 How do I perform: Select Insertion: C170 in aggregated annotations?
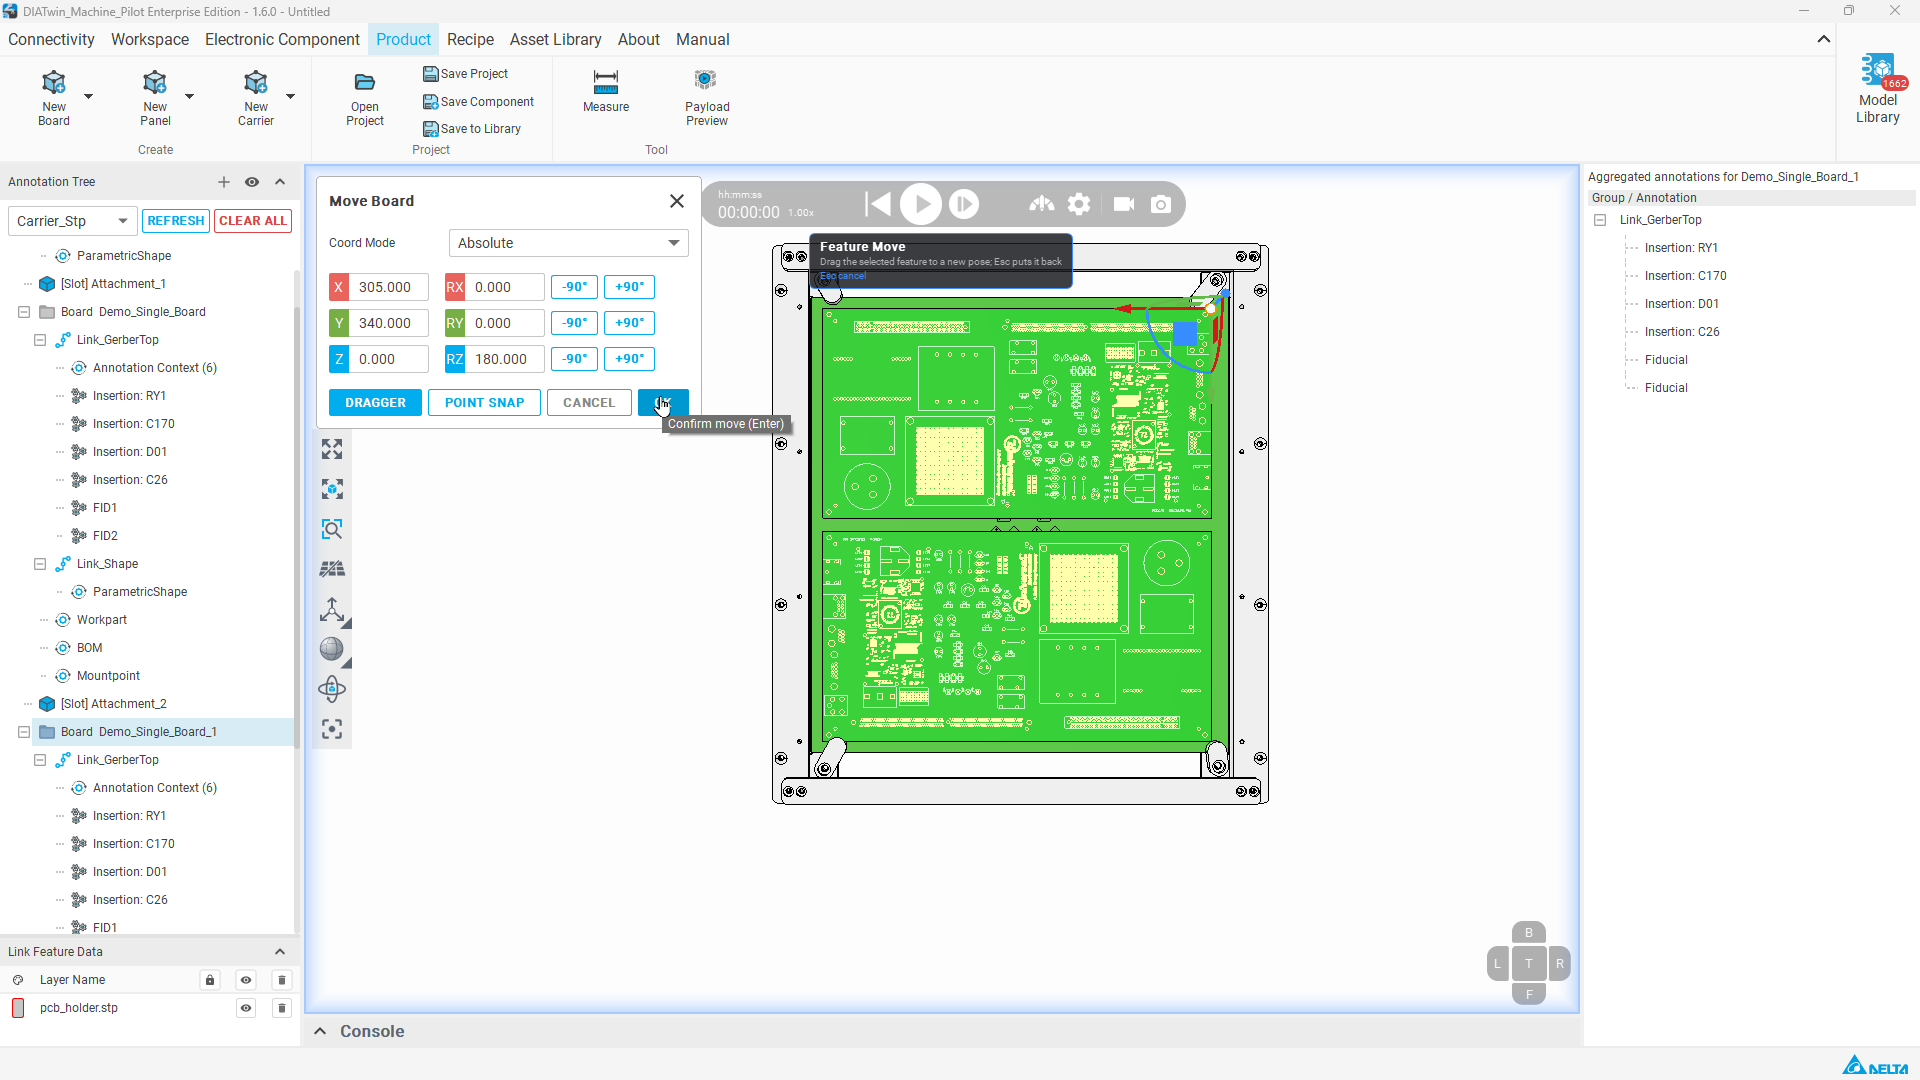(1685, 276)
